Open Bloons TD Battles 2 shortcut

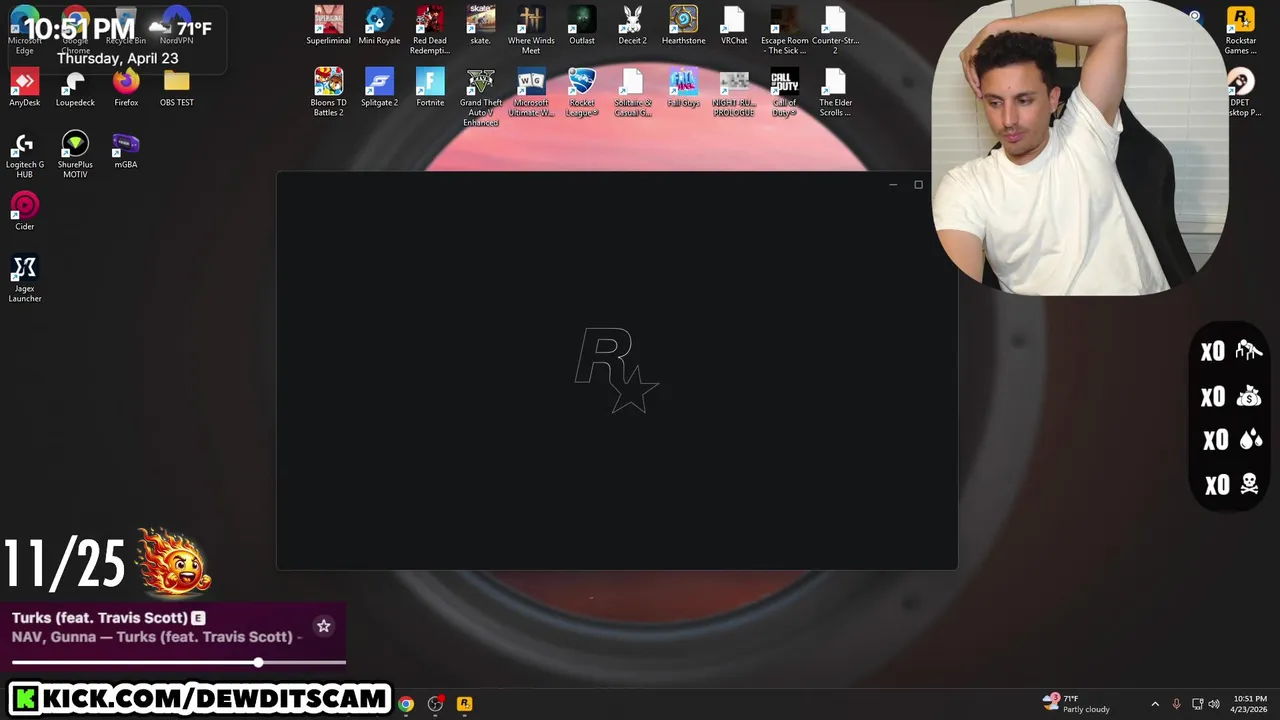[x=328, y=92]
